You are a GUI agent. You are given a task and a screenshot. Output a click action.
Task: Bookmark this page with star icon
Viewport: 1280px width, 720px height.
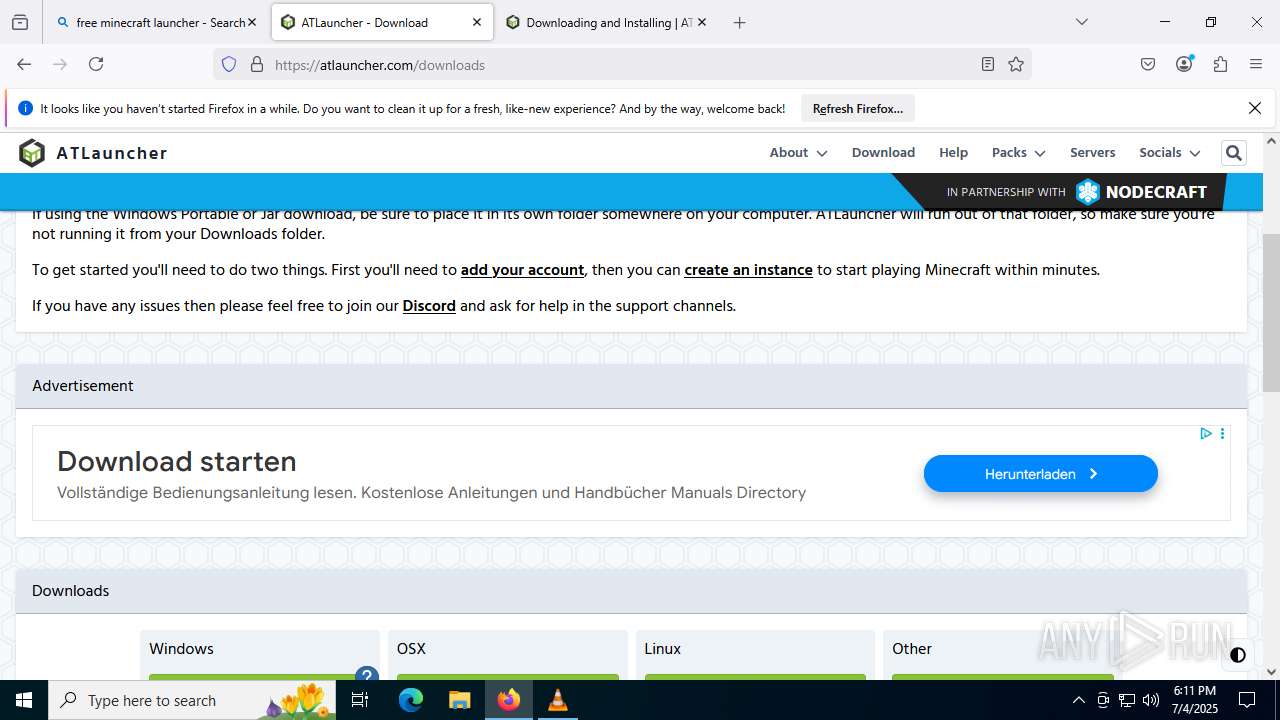(1016, 64)
